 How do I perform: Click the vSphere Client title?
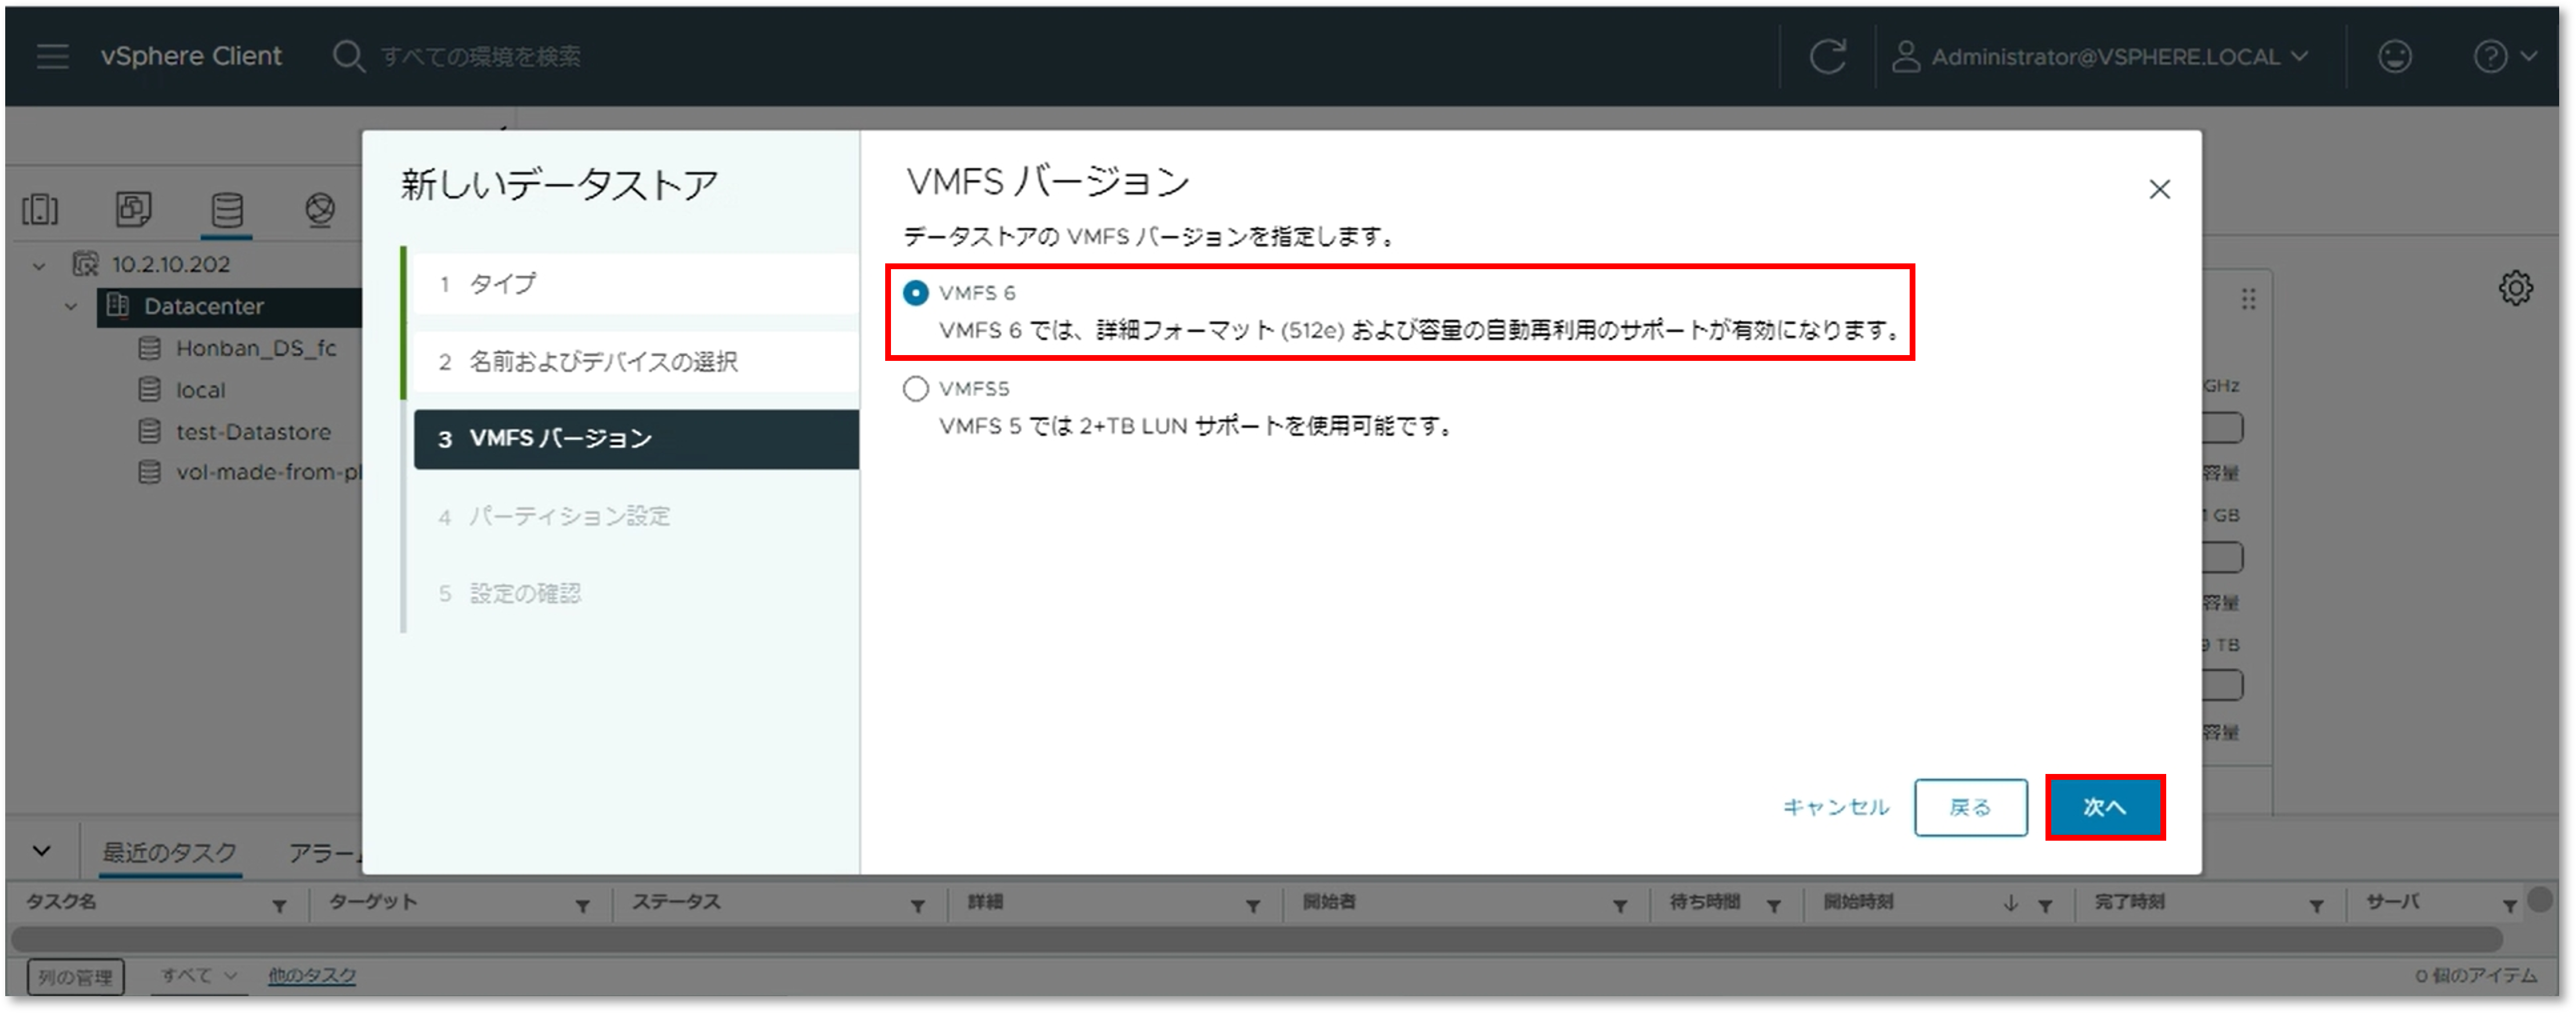(x=190, y=56)
